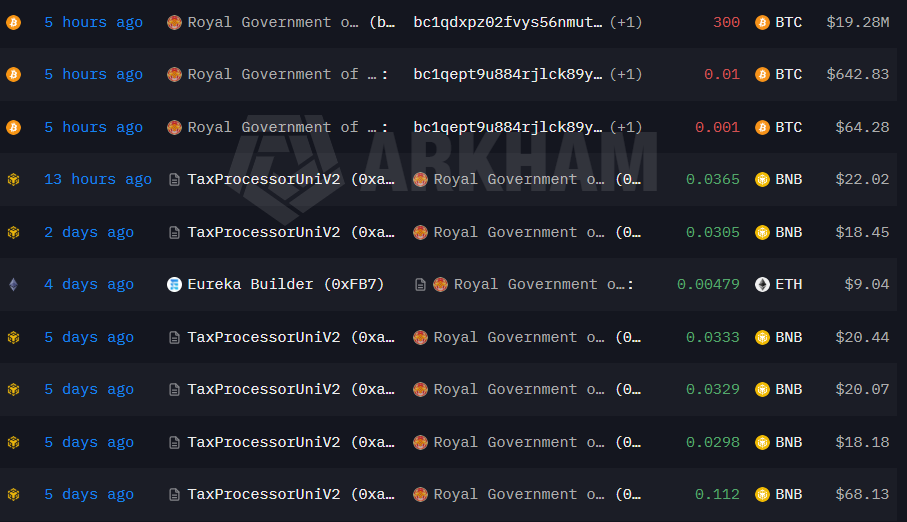Click the Royal Government crest in the 0.0365 BNB row
This screenshot has width=907, height=522.
coord(421,179)
